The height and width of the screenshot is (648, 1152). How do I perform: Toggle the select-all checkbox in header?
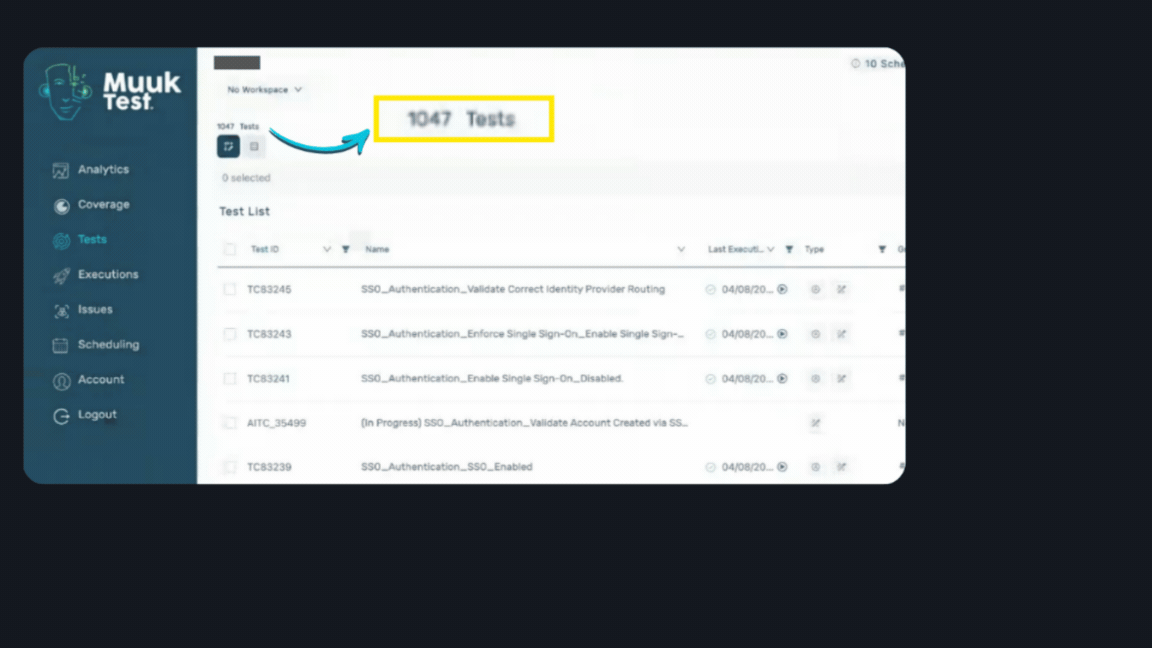tap(230, 249)
